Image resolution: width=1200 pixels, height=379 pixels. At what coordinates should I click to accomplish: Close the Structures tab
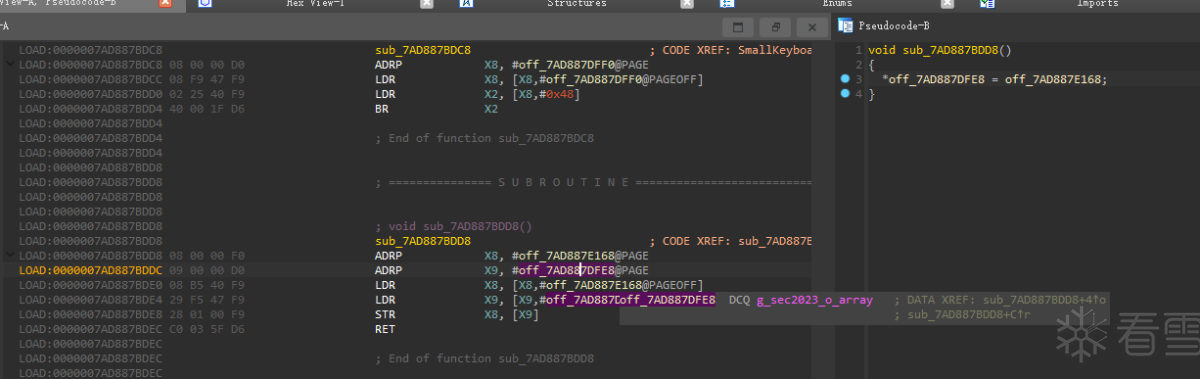pos(687,4)
